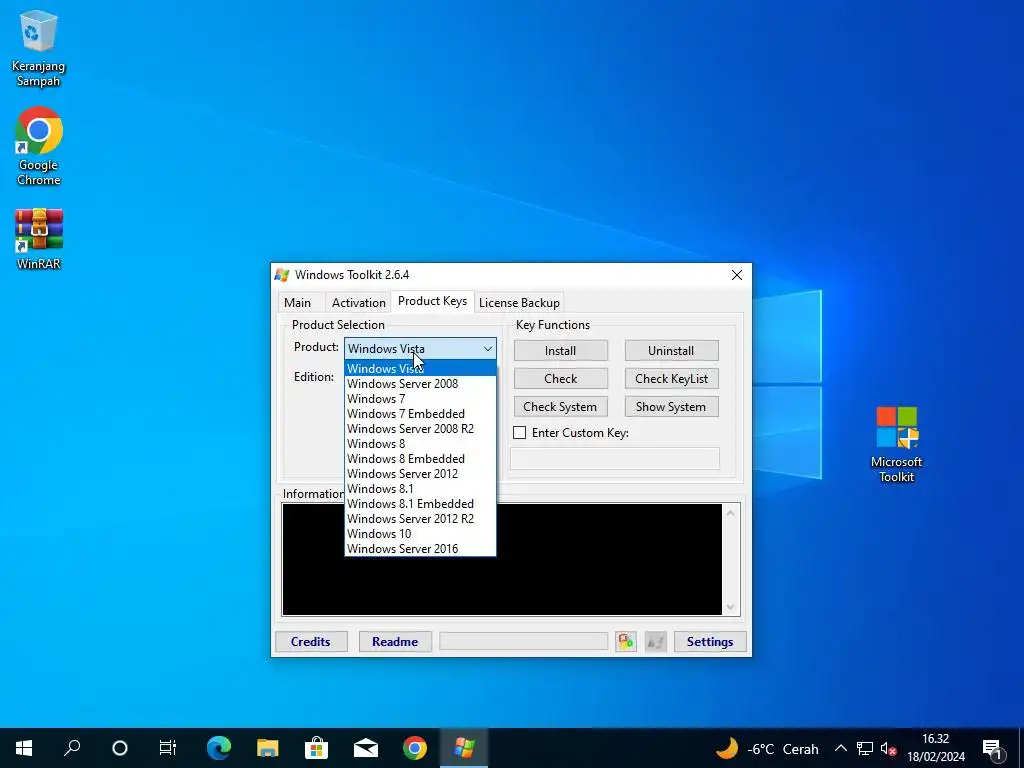Open Cortana circle icon on taskbar

pyautogui.click(x=120, y=748)
